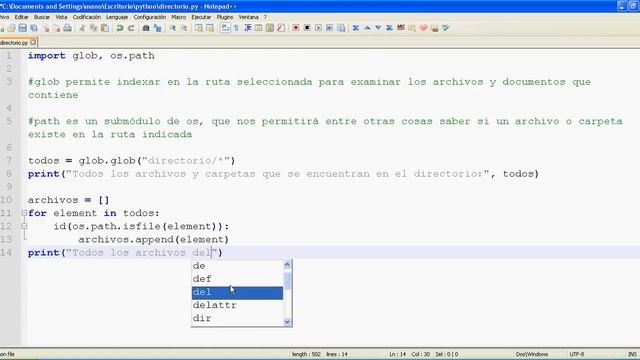Choose highlighted 'del' autocomplete entry
This screenshot has width=640, height=360.
pyautogui.click(x=237, y=293)
